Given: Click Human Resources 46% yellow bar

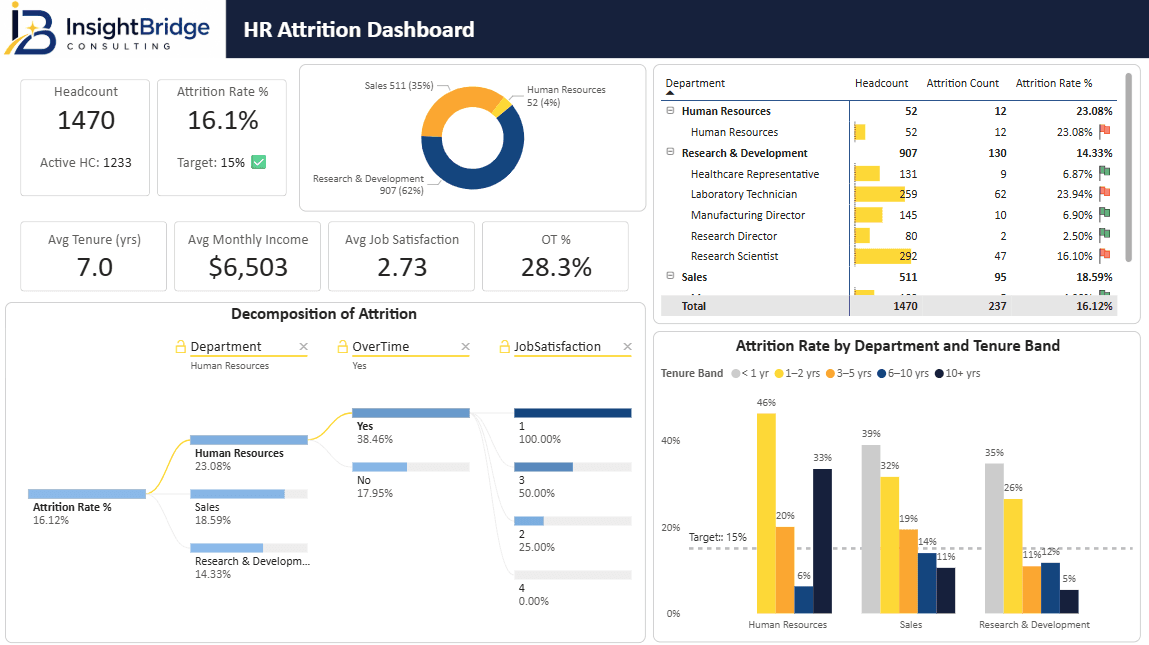Looking at the screenshot, I should pos(766,513).
